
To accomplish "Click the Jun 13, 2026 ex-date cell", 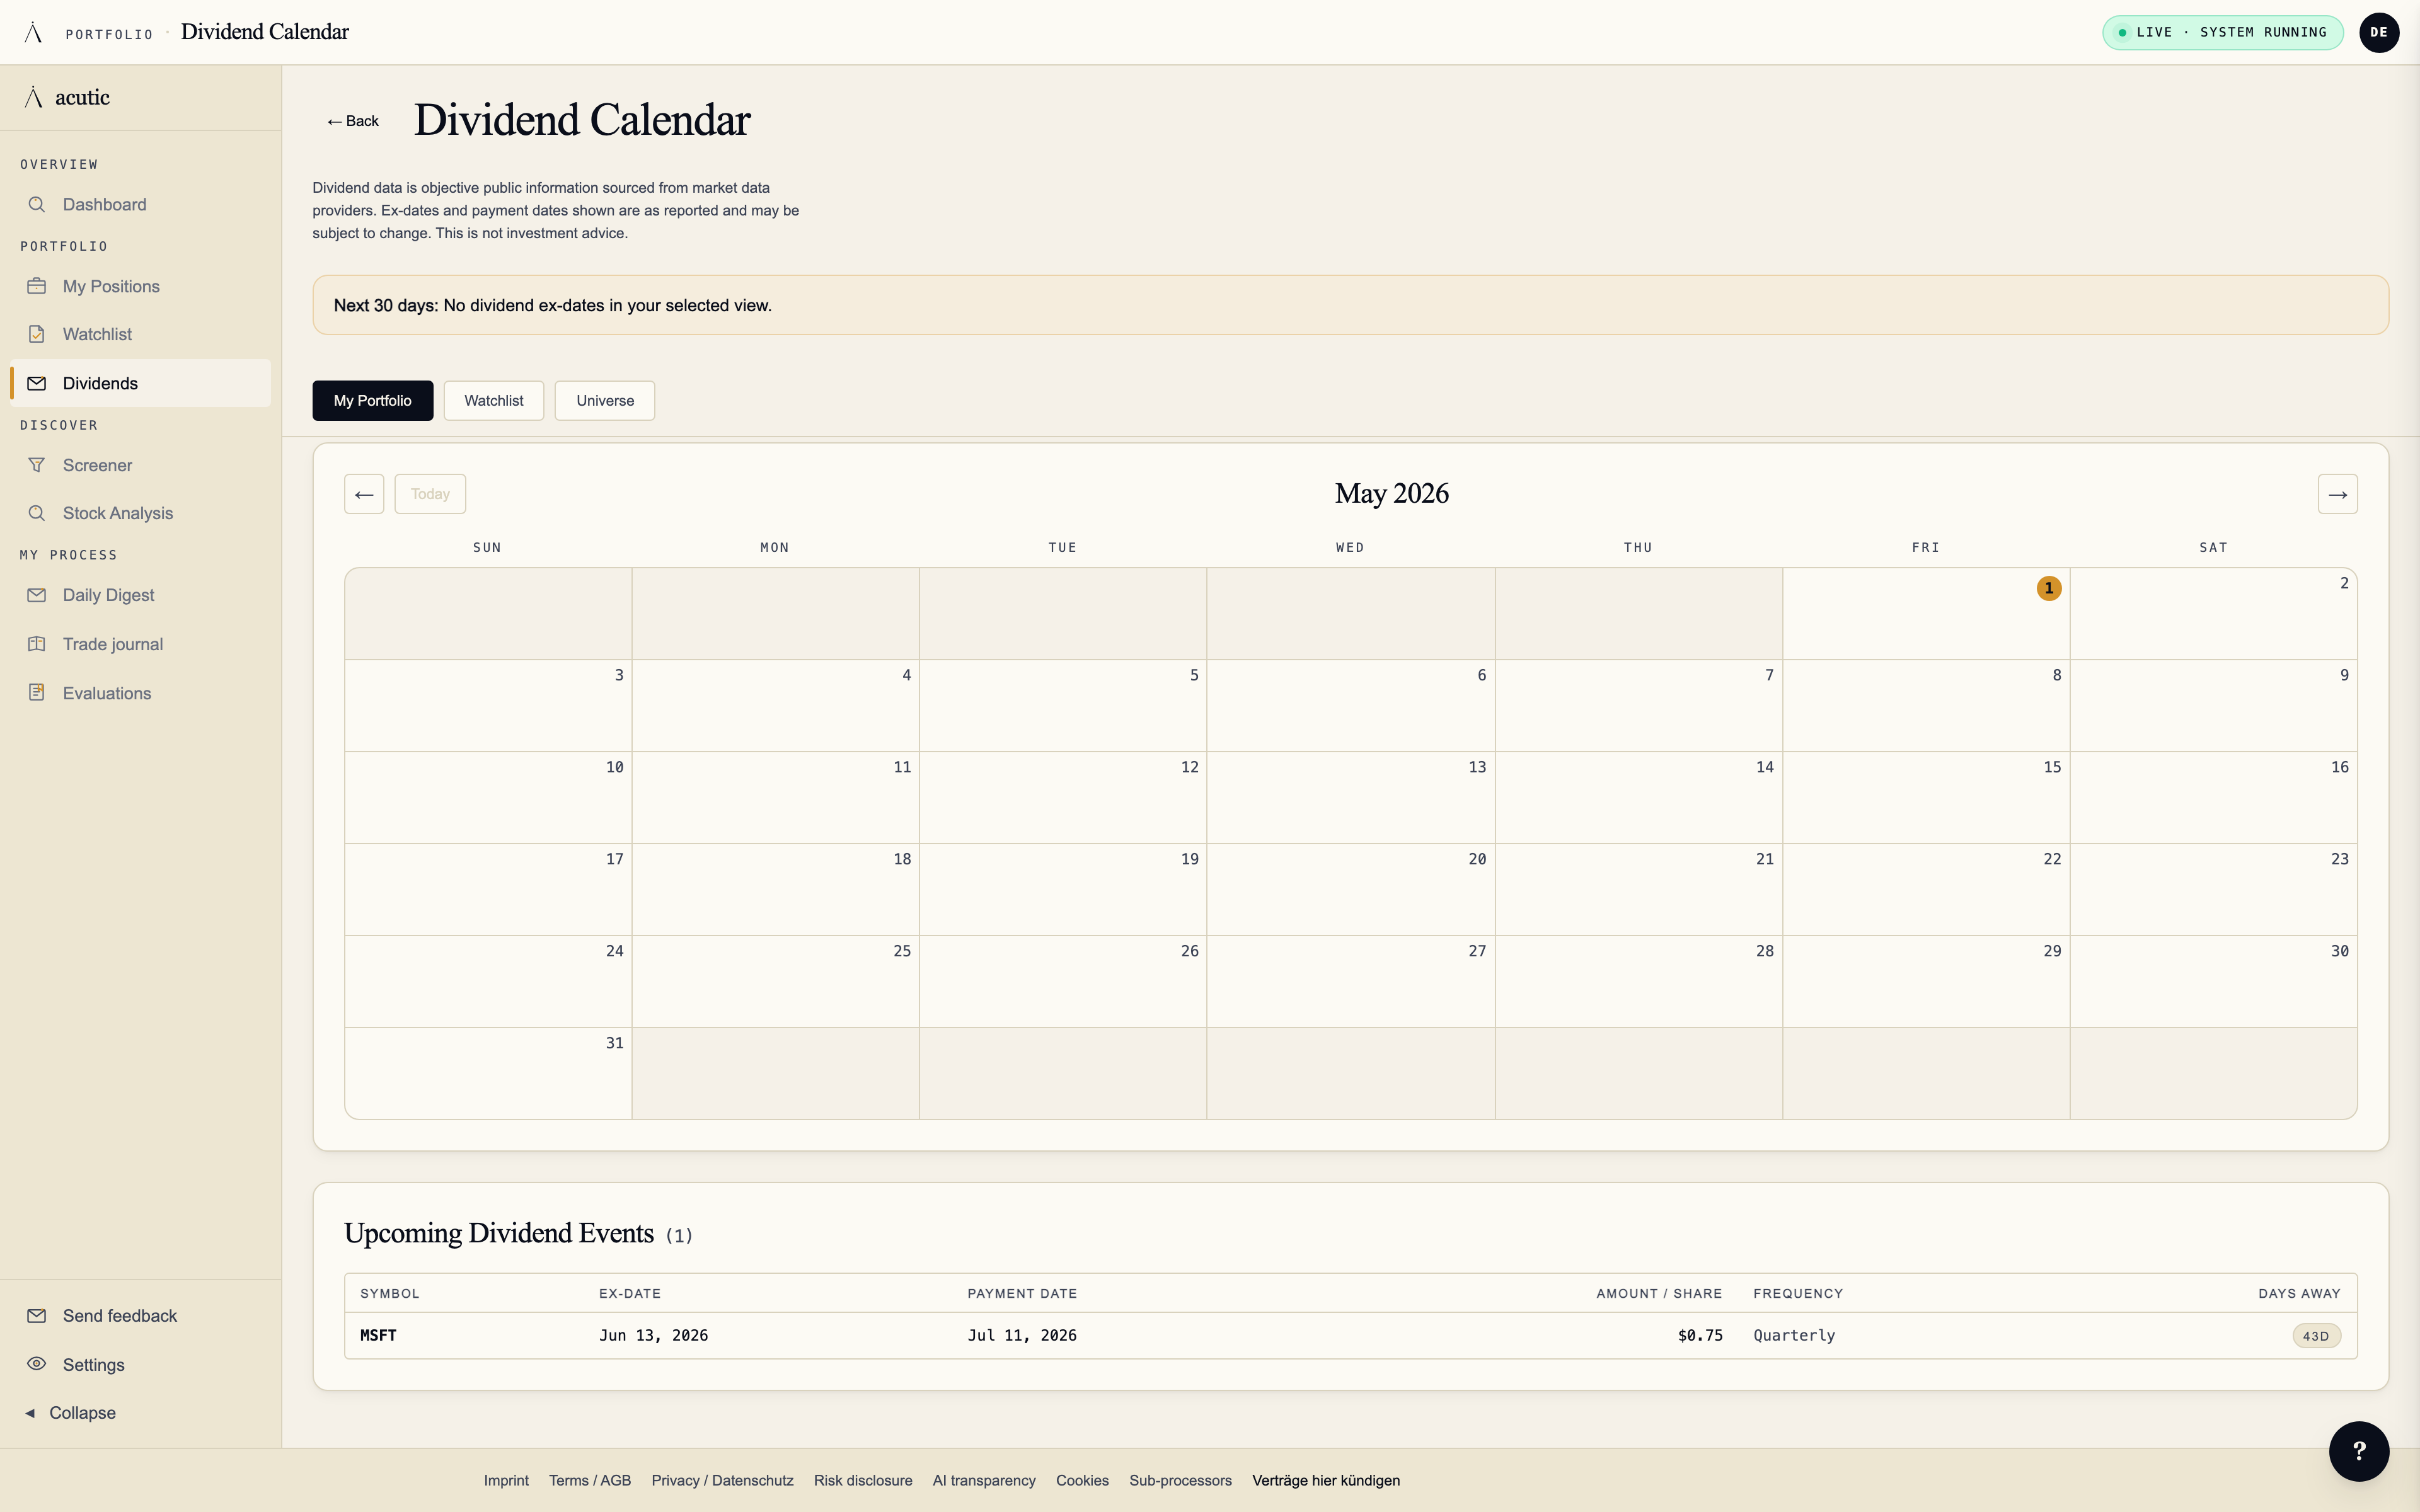I will coord(653,1335).
